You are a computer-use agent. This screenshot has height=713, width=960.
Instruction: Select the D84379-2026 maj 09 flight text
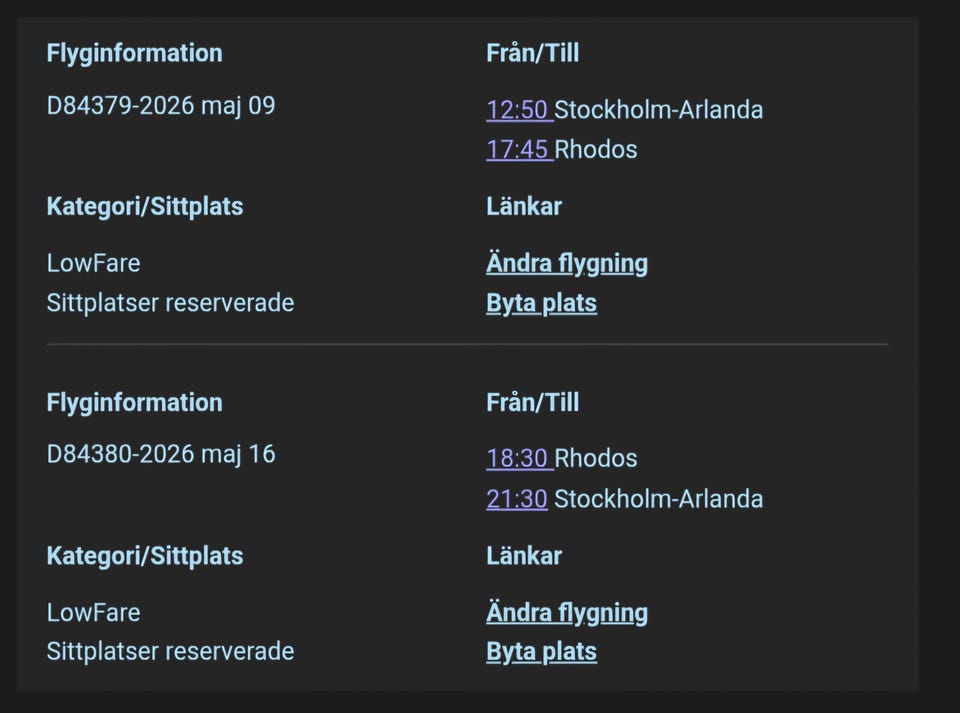(160, 105)
